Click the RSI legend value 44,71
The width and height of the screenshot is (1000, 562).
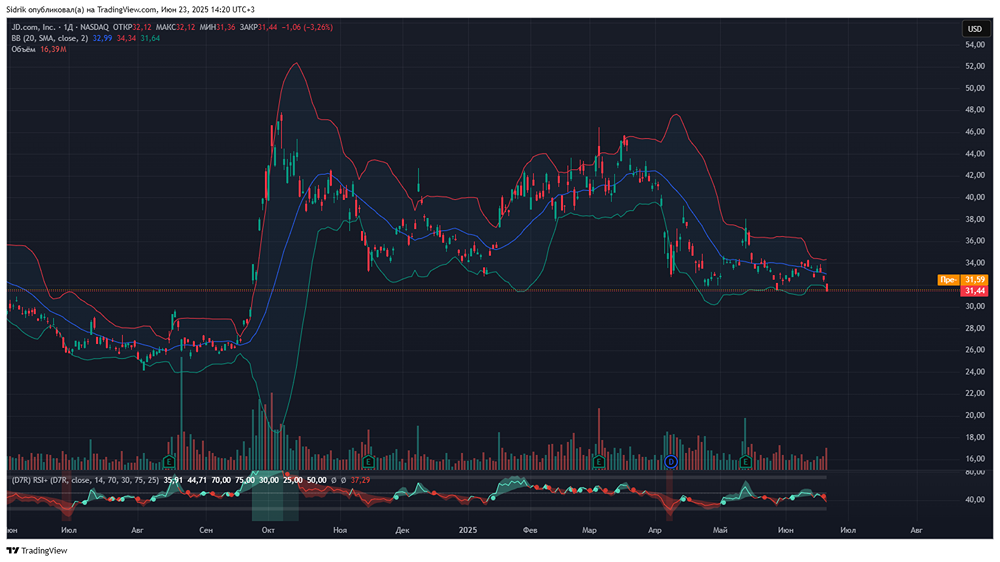click(x=197, y=480)
